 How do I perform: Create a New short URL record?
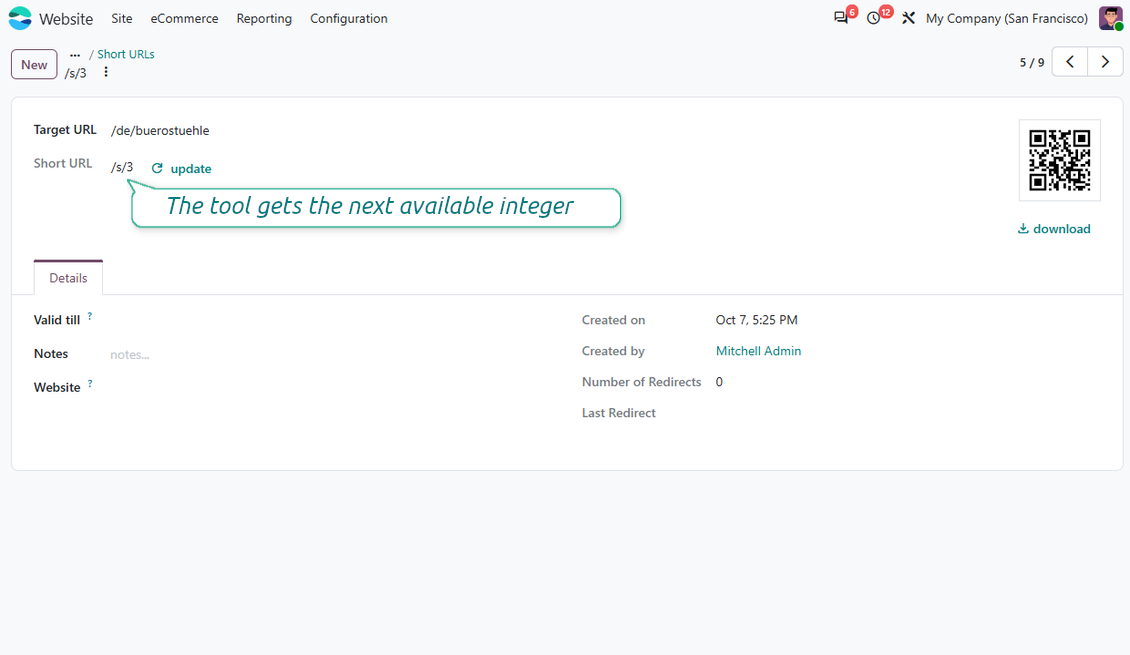[x=34, y=64]
